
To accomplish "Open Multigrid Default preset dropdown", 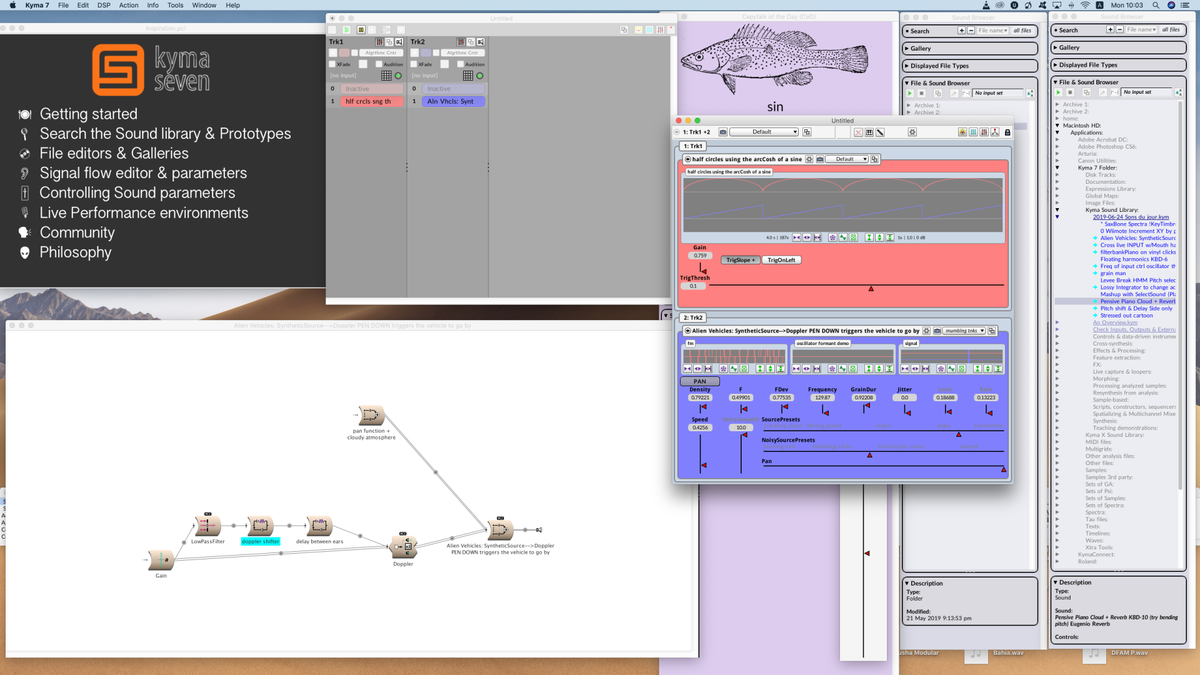I will tap(764, 132).
